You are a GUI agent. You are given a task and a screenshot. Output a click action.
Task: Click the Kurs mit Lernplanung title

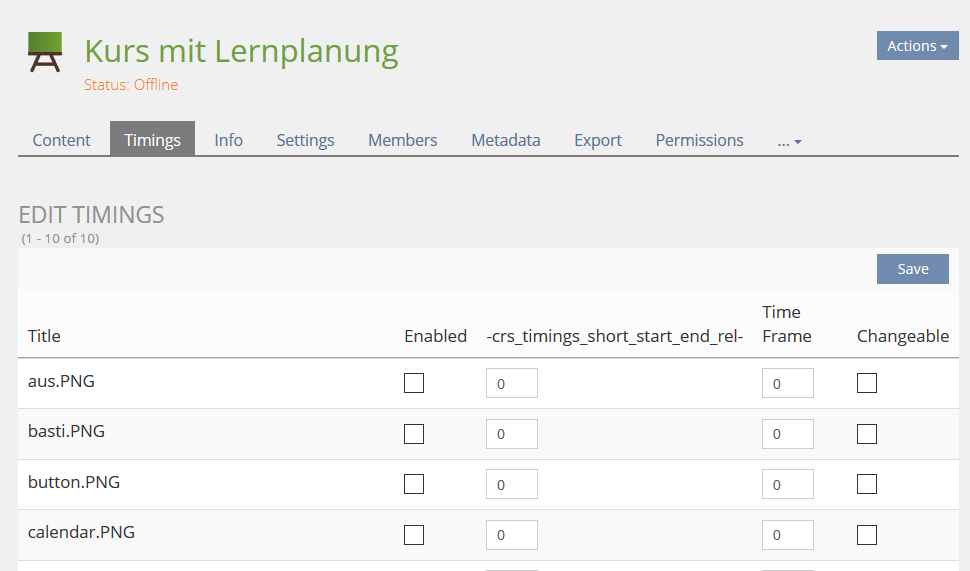[x=241, y=51]
